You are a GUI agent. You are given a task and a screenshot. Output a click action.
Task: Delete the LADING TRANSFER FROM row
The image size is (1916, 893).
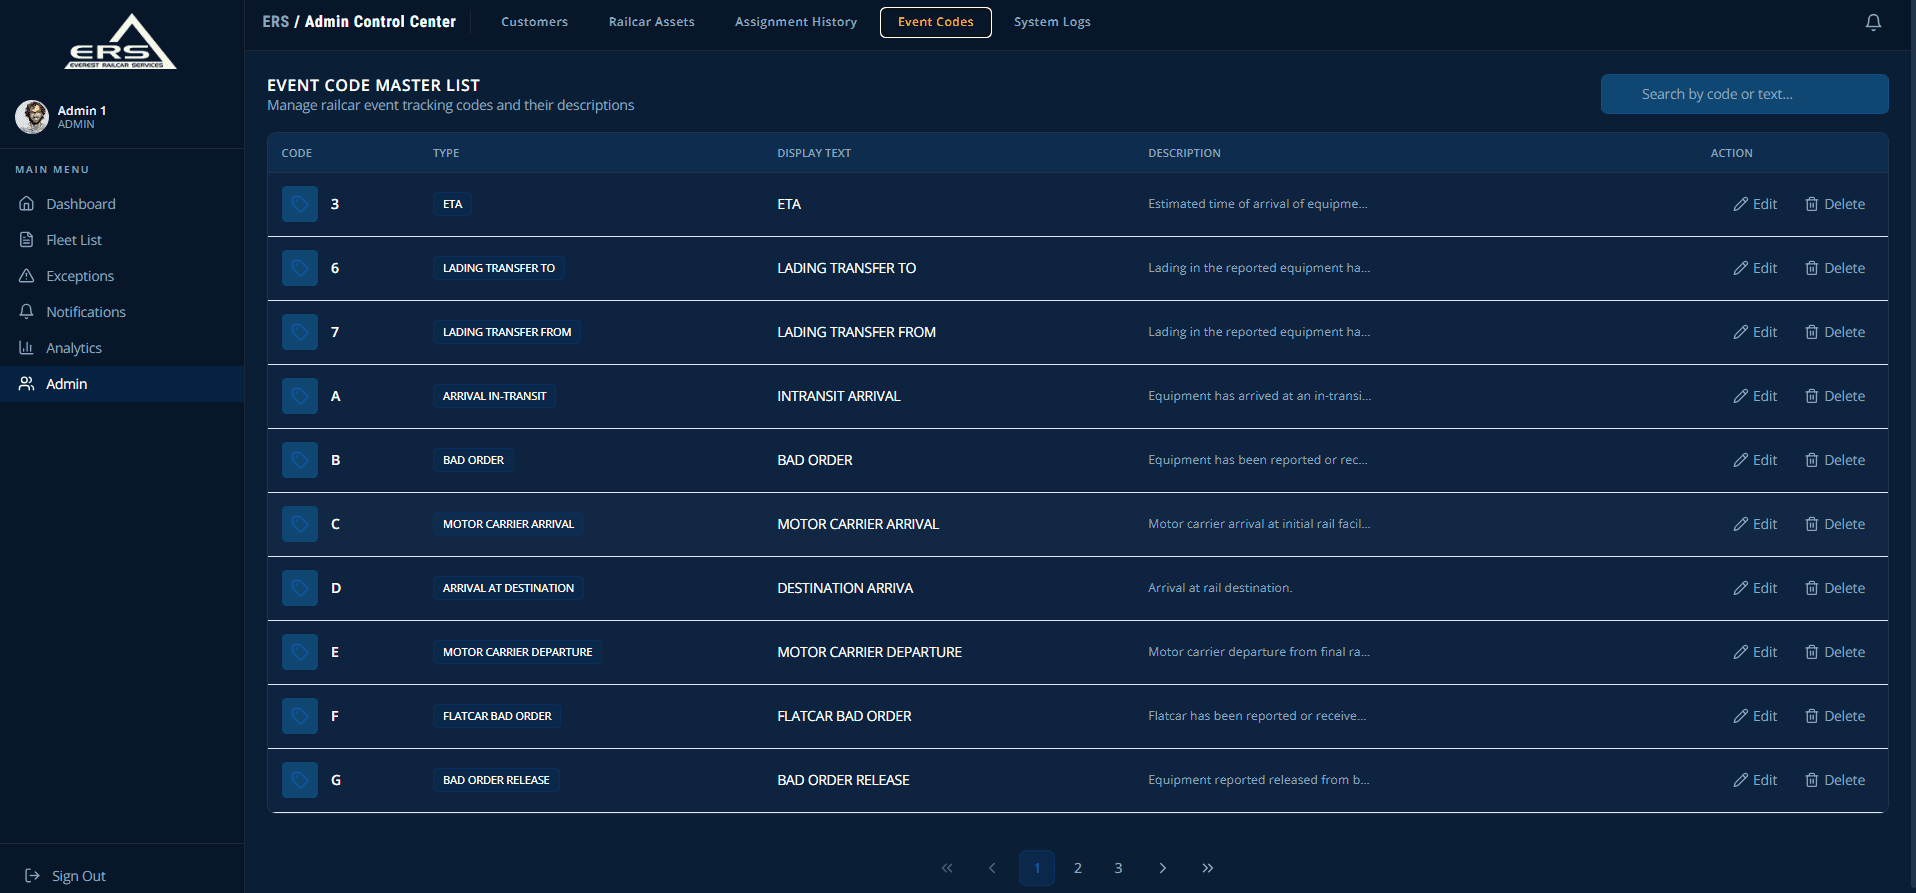point(1835,332)
